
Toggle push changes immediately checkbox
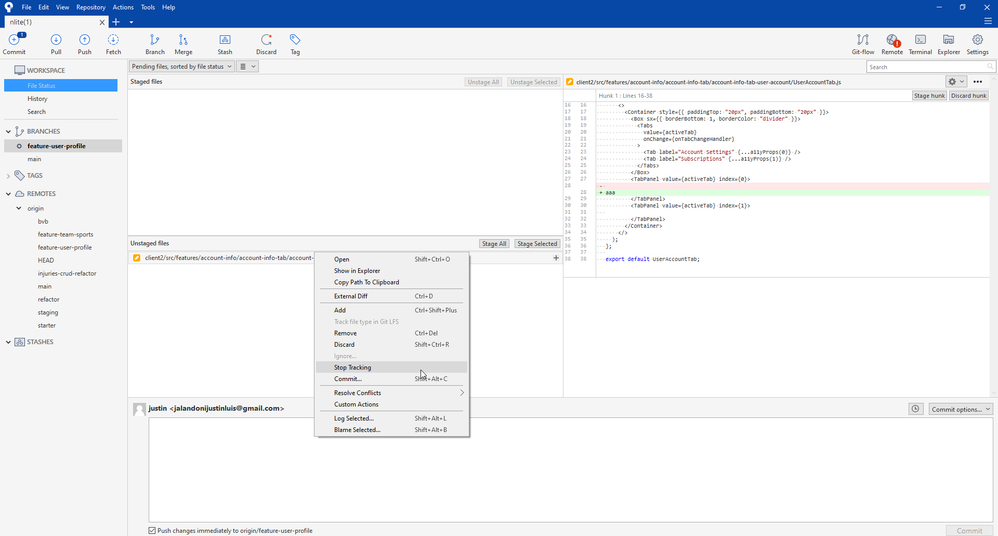point(152,530)
